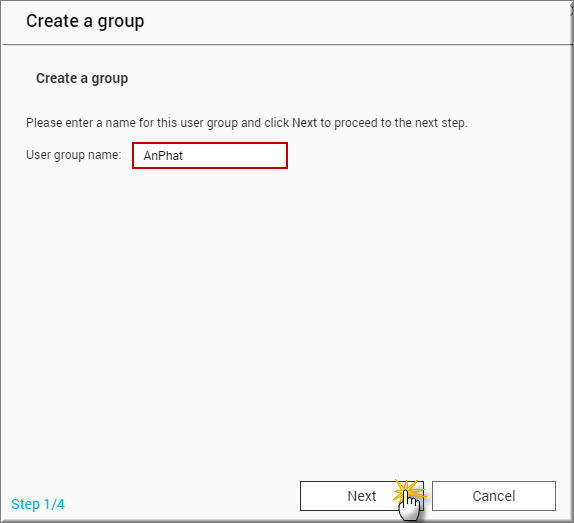The height and width of the screenshot is (523, 574).
Task: Click the title bar separator line area
Action: (286, 45)
